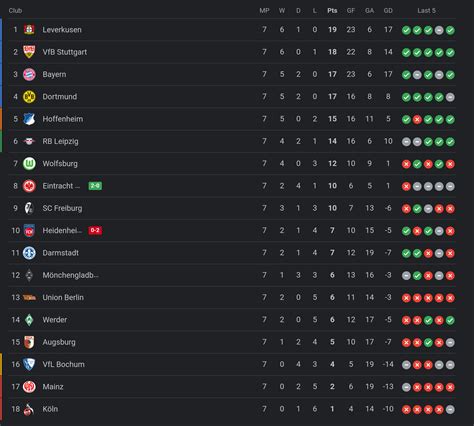Click the Leverkusen club crest

click(29, 30)
